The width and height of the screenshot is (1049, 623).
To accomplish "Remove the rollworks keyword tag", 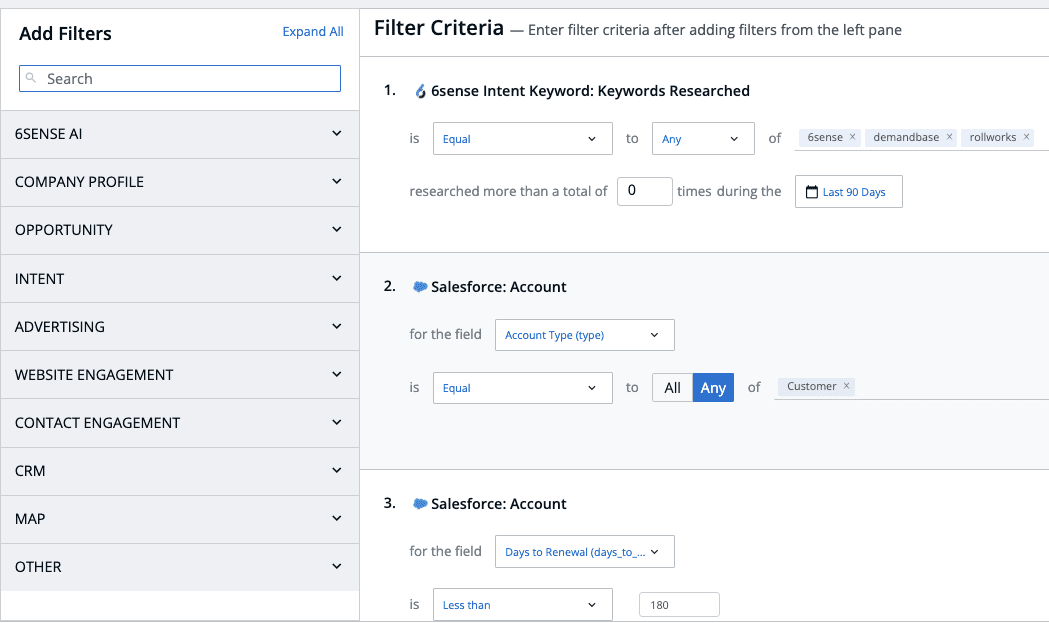I will coord(1024,137).
